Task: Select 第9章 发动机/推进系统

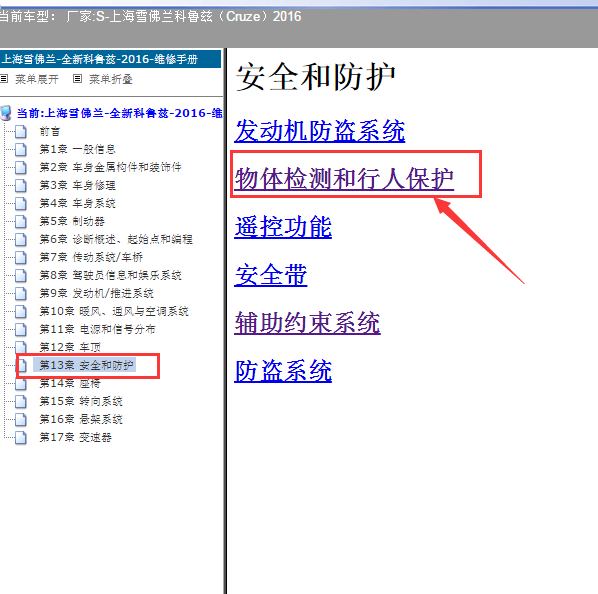Action: [x=96, y=293]
